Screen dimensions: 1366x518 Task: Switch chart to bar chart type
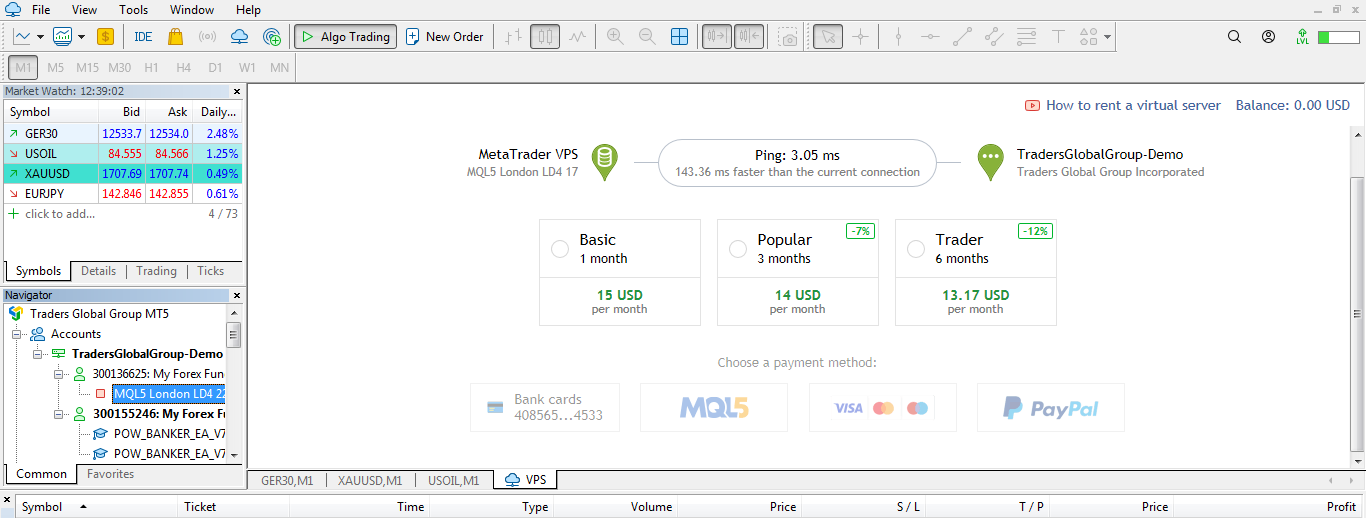tap(514, 37)
